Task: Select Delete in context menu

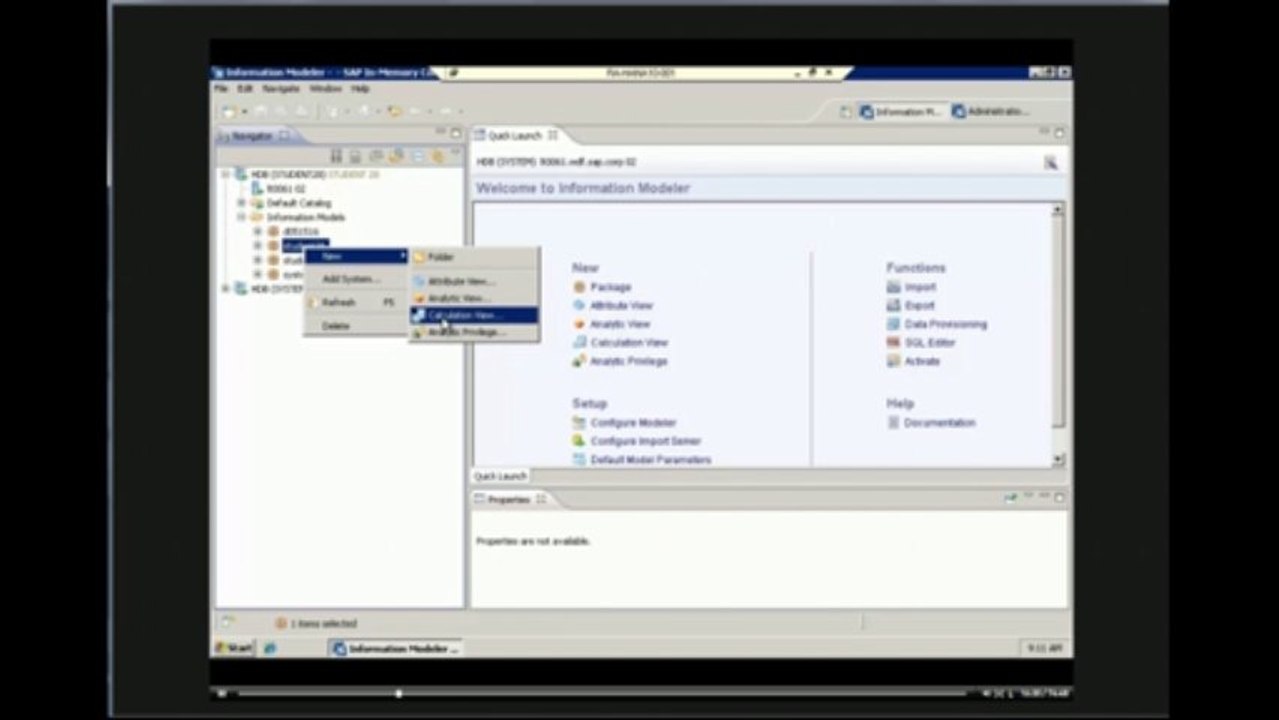Action: 356,326
